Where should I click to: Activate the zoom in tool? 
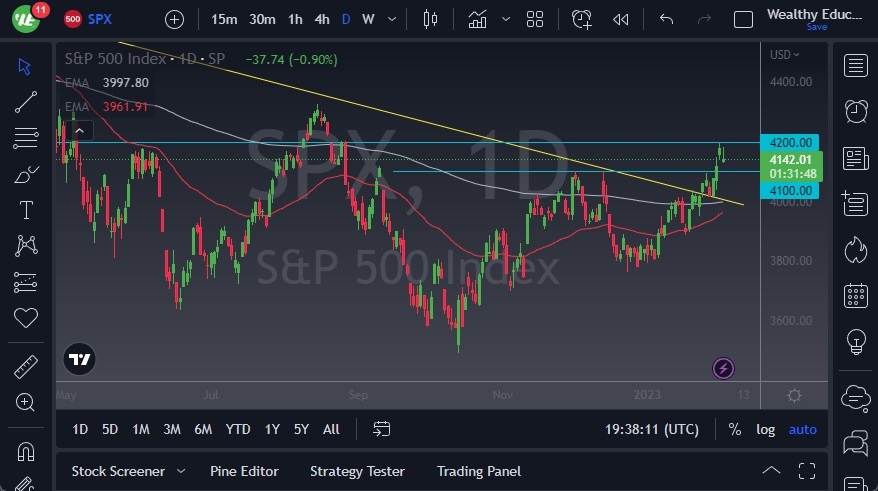point(26,402)
